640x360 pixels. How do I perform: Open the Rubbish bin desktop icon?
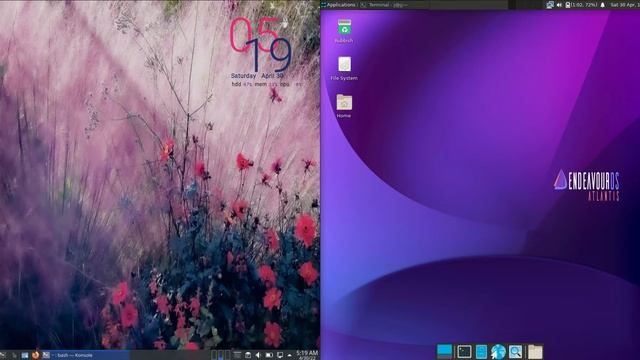[x=344, y=31]
